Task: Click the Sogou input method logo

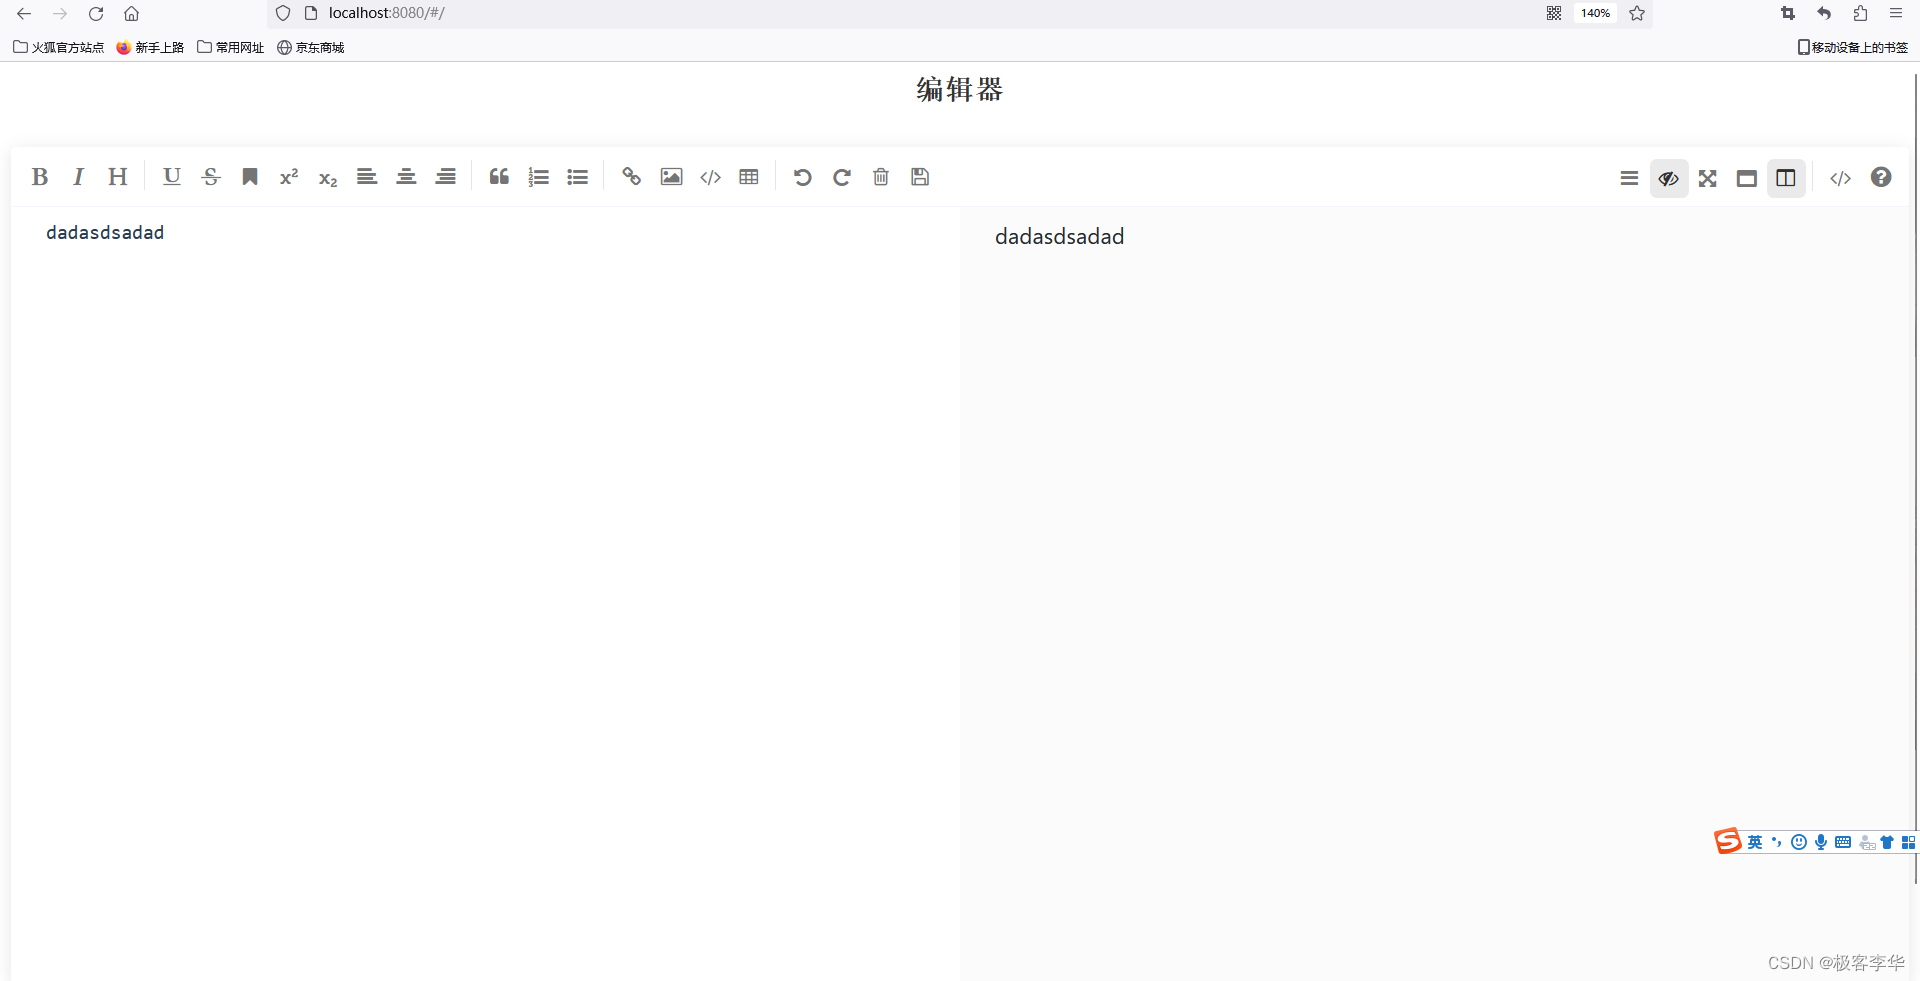Action: pyautogui.click(x=1728, y=842)
